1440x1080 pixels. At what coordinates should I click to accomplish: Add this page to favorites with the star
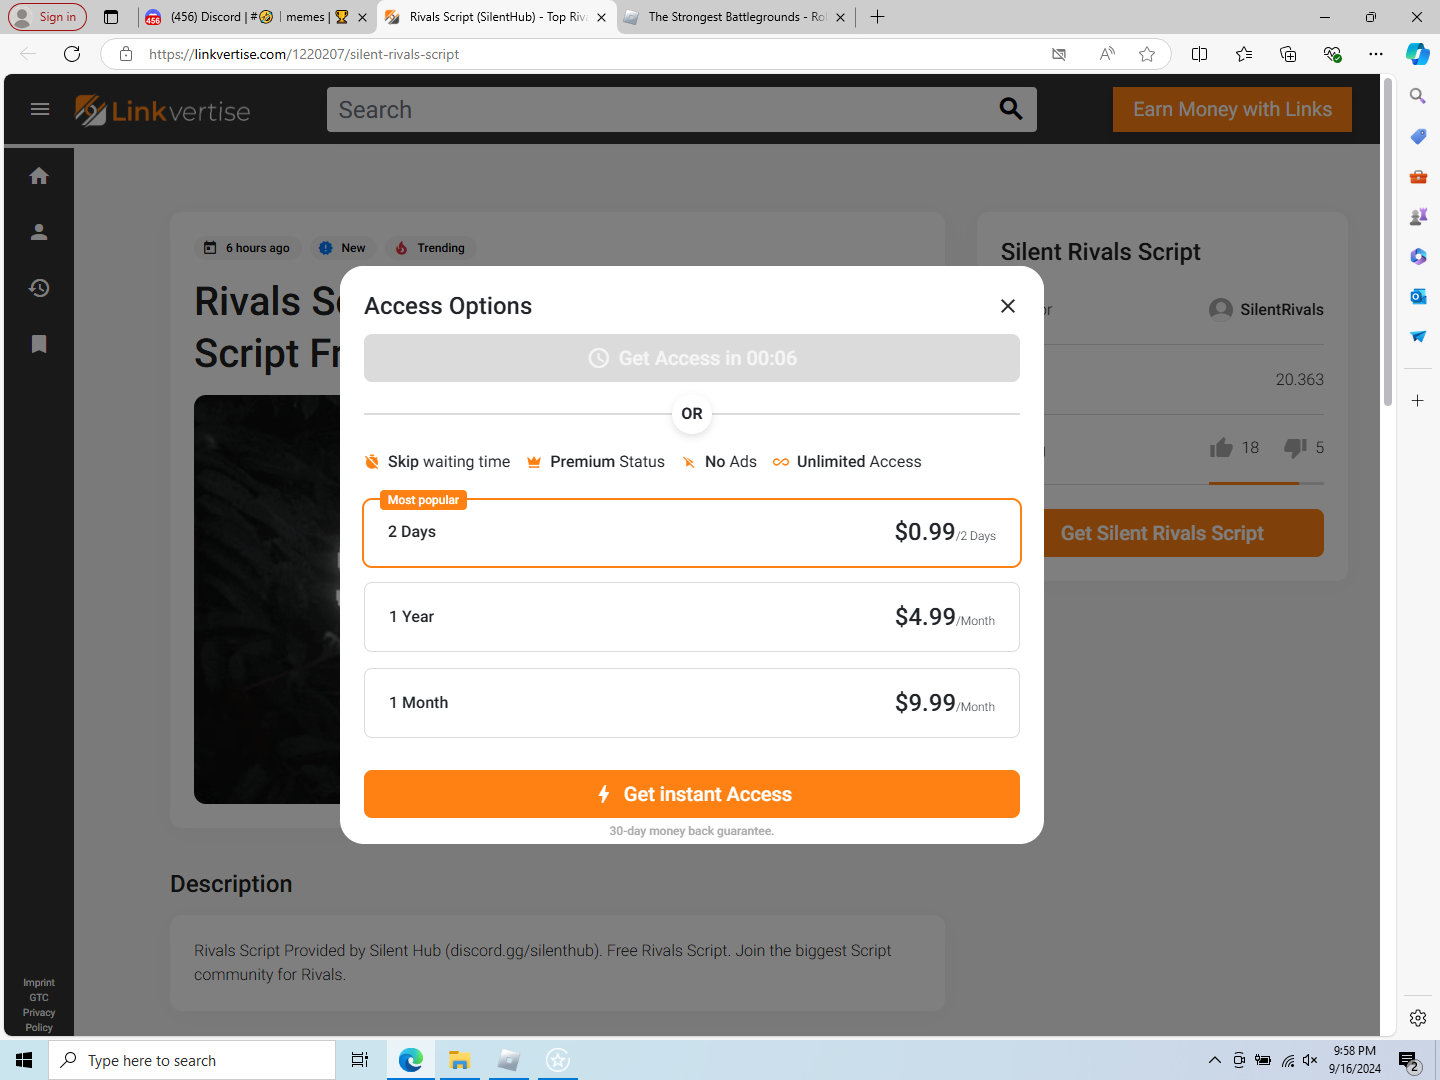[1147, 54]
